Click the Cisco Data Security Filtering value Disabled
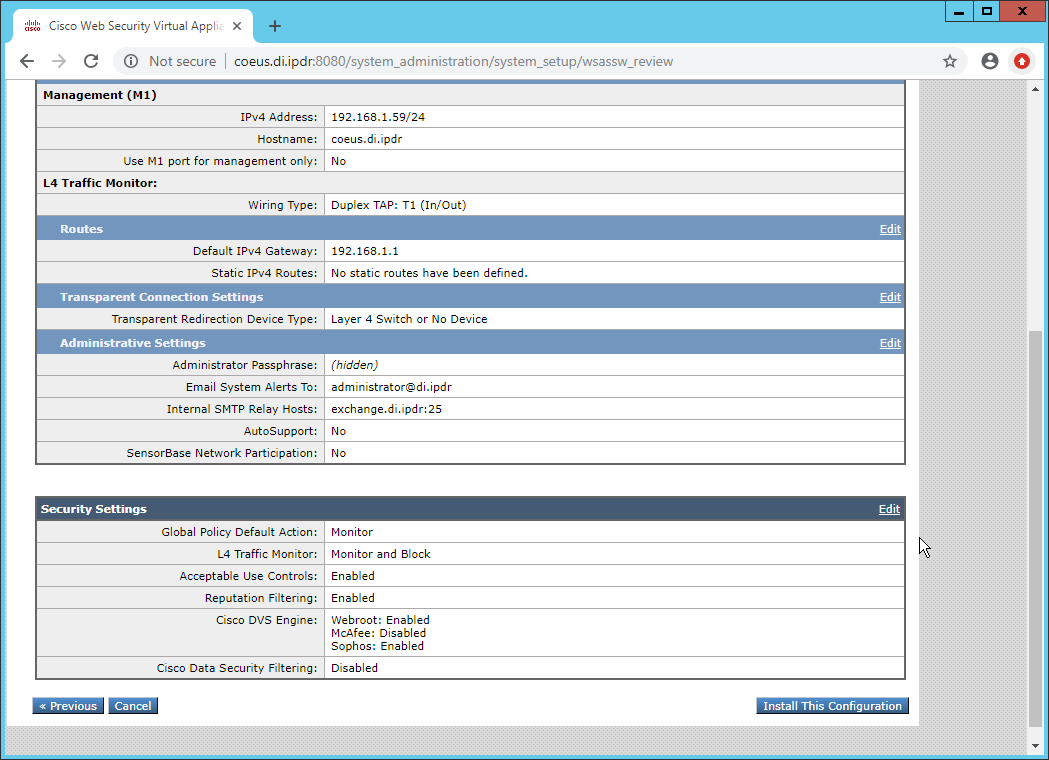Image resolution: width=1049 pixels, height=760 pixels. [355, 668]
